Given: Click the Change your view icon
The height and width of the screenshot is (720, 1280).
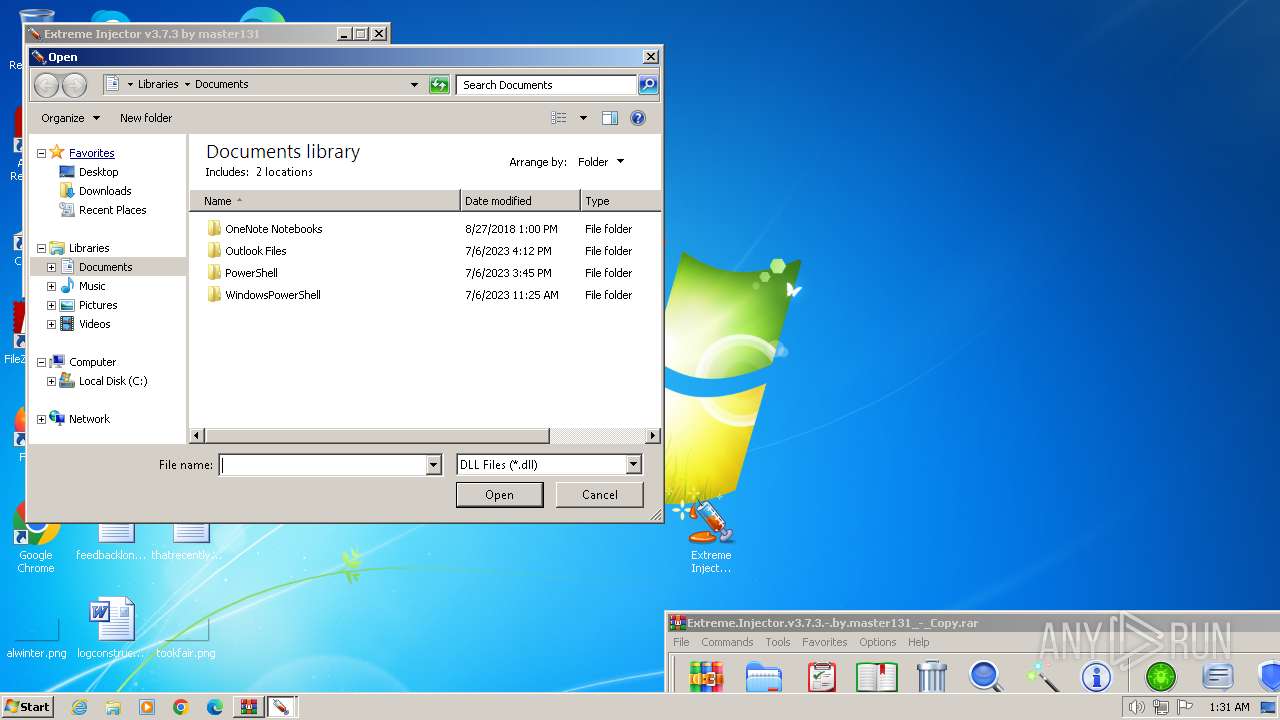Looking at the screenshot, I should point(559,118).
